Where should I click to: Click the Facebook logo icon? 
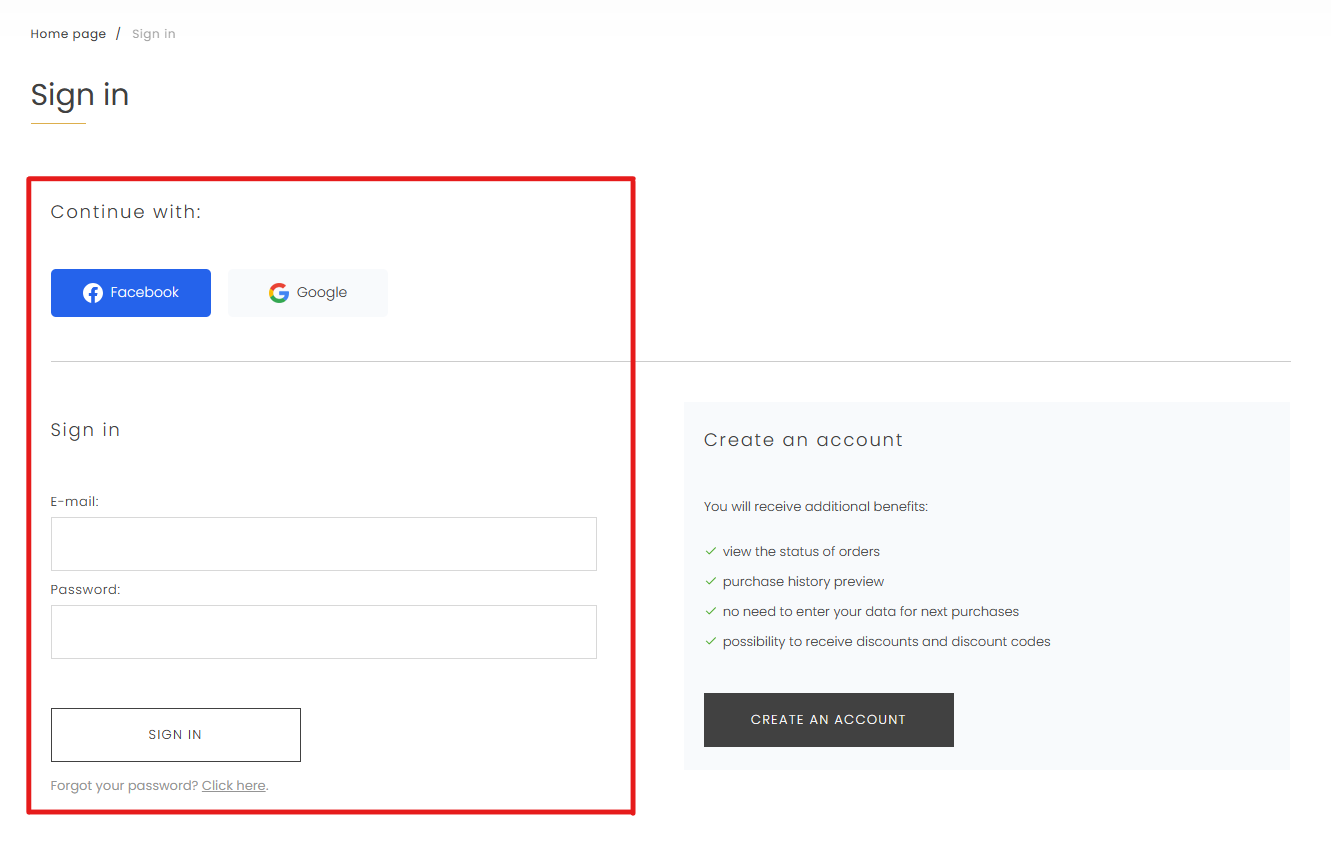pos(93,293)
